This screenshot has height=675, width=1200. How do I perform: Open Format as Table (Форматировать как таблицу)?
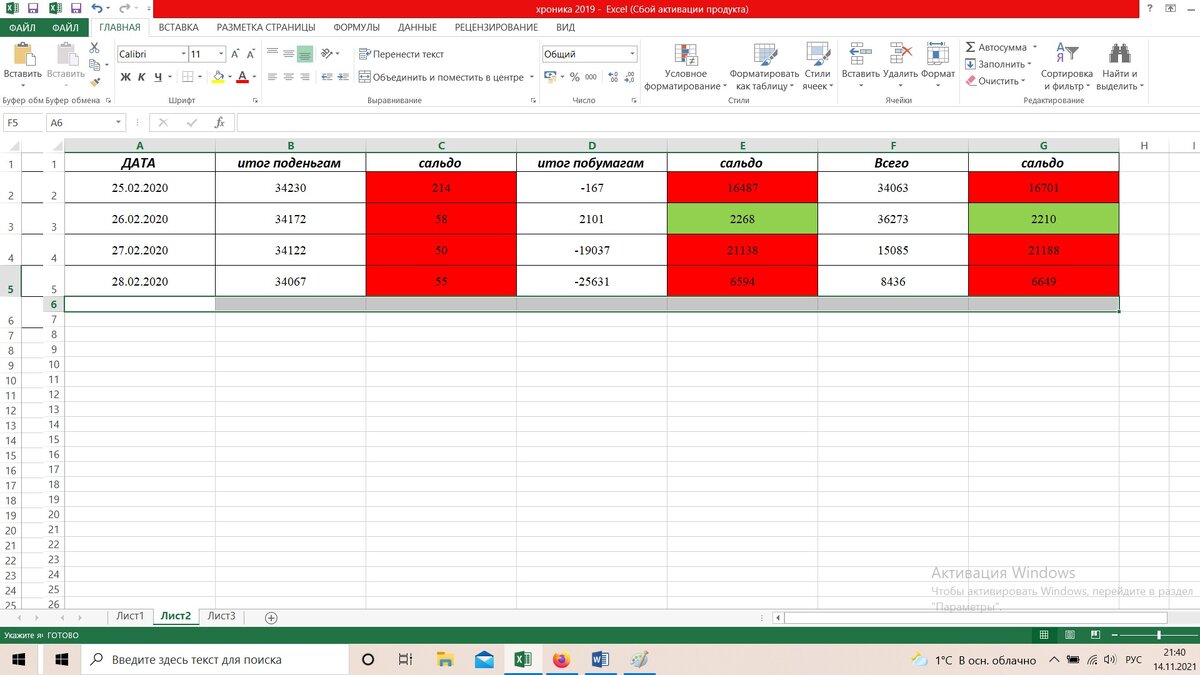pos(765,67)
